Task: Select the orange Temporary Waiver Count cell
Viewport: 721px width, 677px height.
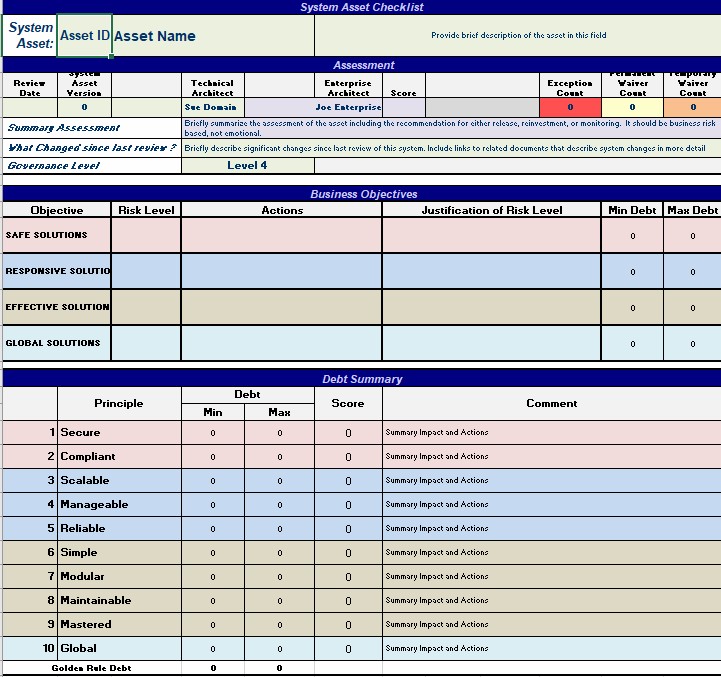Action: pos(693,107)
